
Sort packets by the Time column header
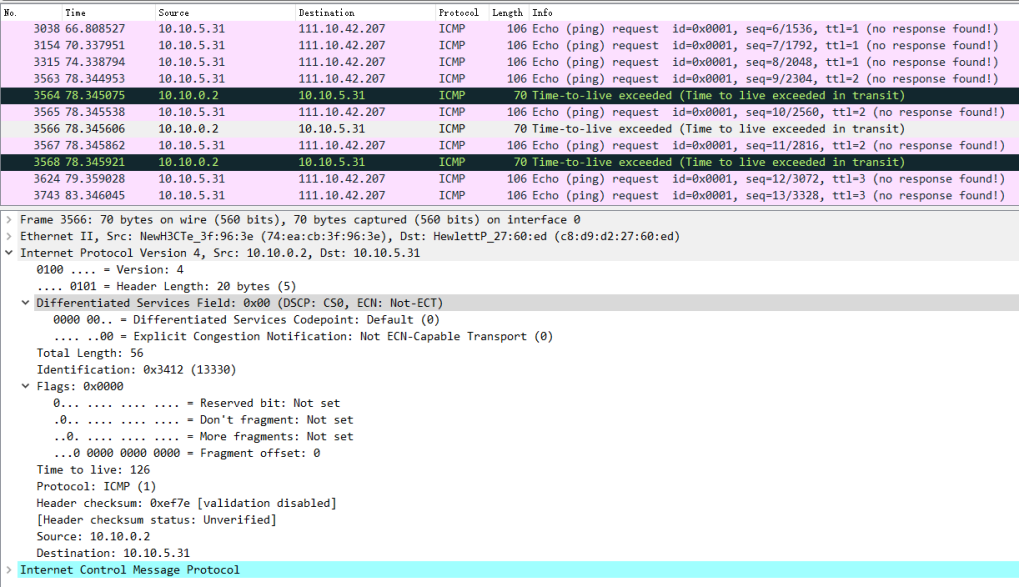108,12
